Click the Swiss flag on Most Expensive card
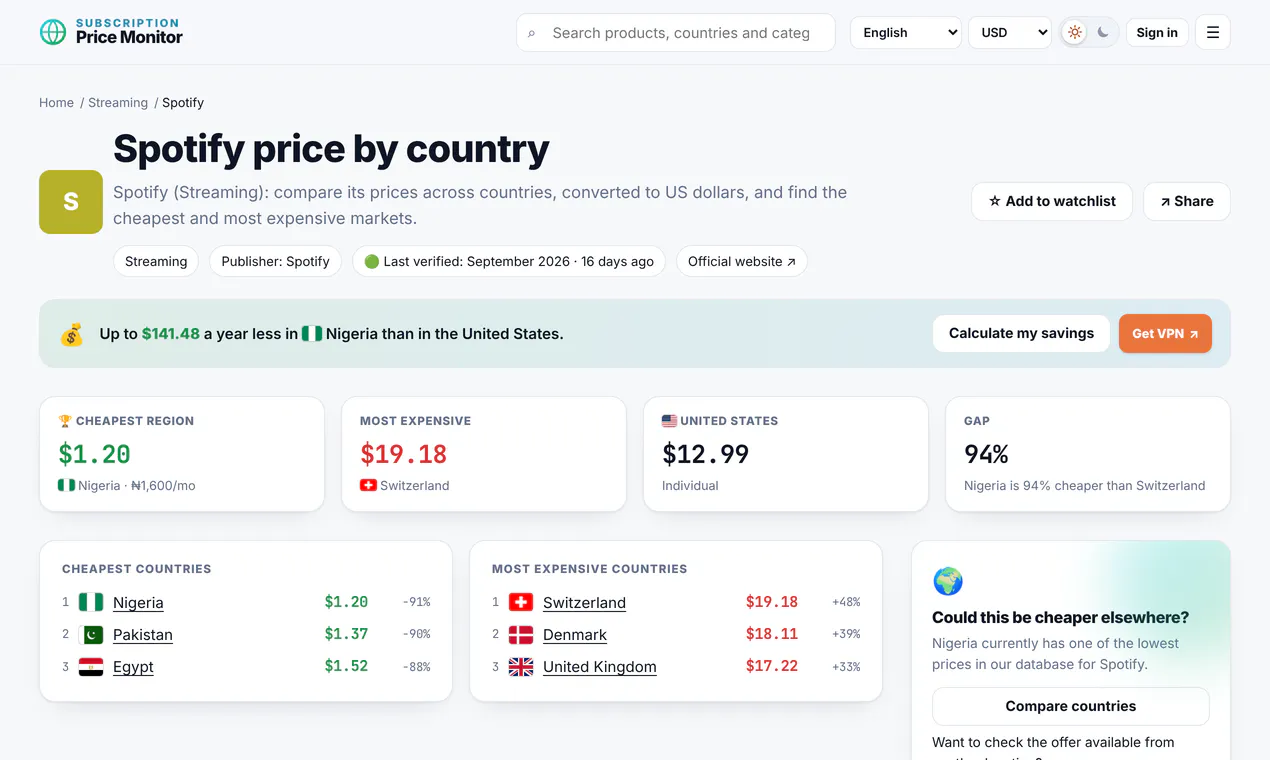This screenshot has width=1270, height=760. click(368, 485)
